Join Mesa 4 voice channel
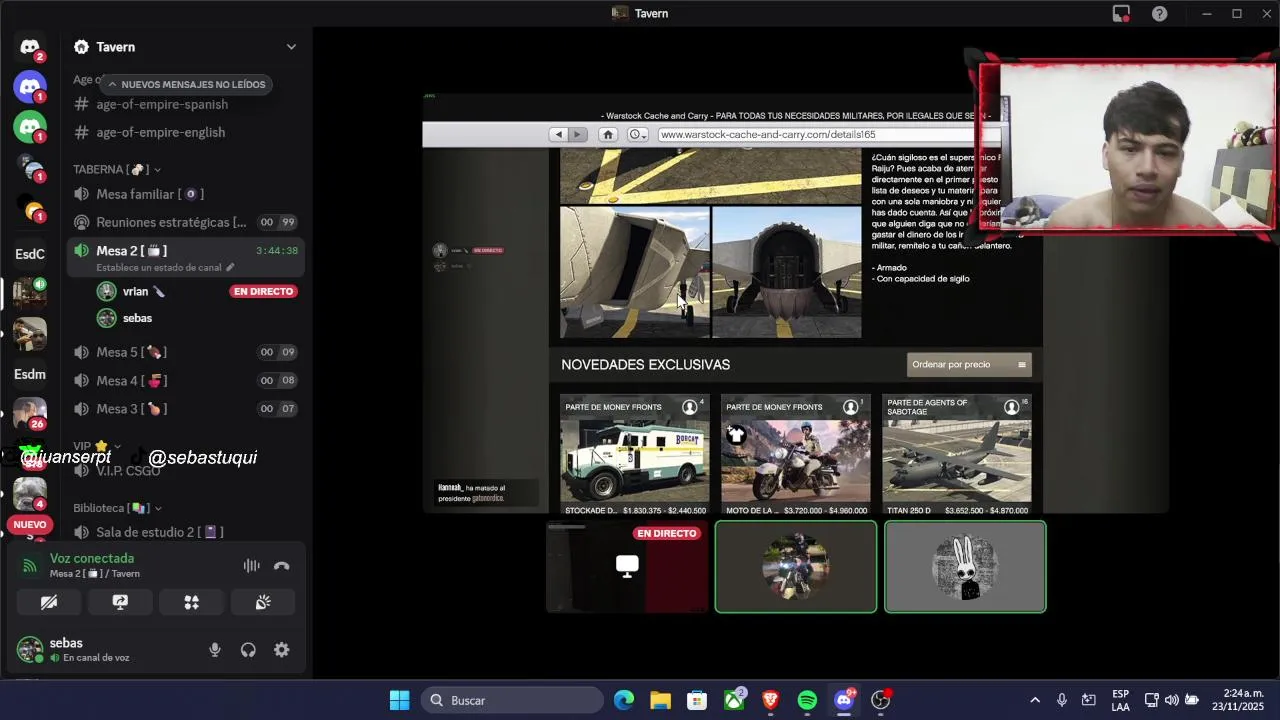Viewport: 1280px width, 720px height. pos(186,380)
